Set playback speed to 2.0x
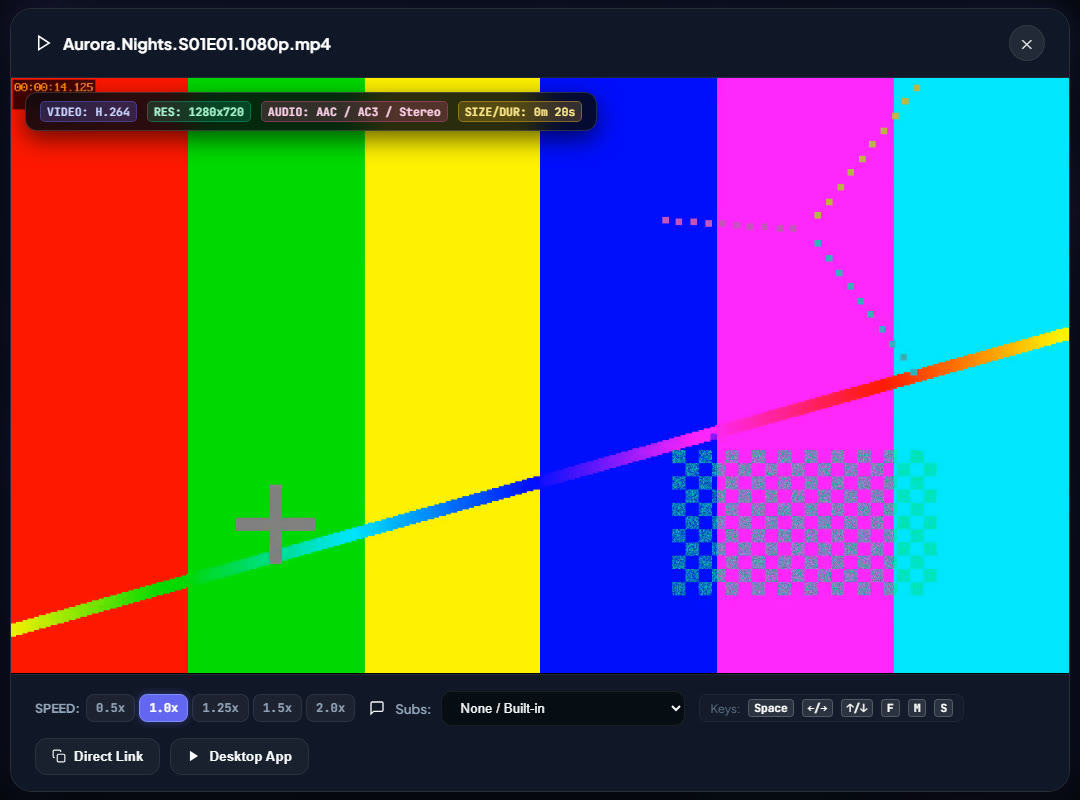Image resolution: width=1080 pixels, height=800 pixels. click(331, 708)
